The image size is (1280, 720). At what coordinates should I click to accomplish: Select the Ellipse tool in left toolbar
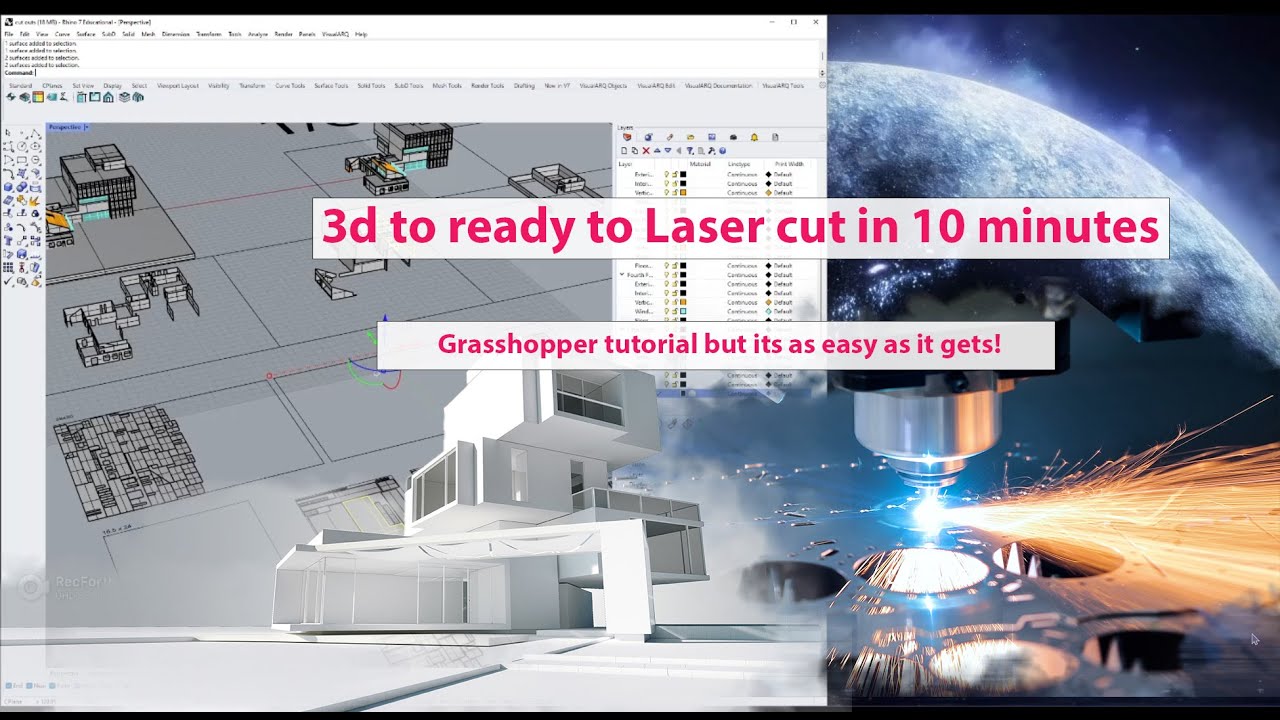35,146
